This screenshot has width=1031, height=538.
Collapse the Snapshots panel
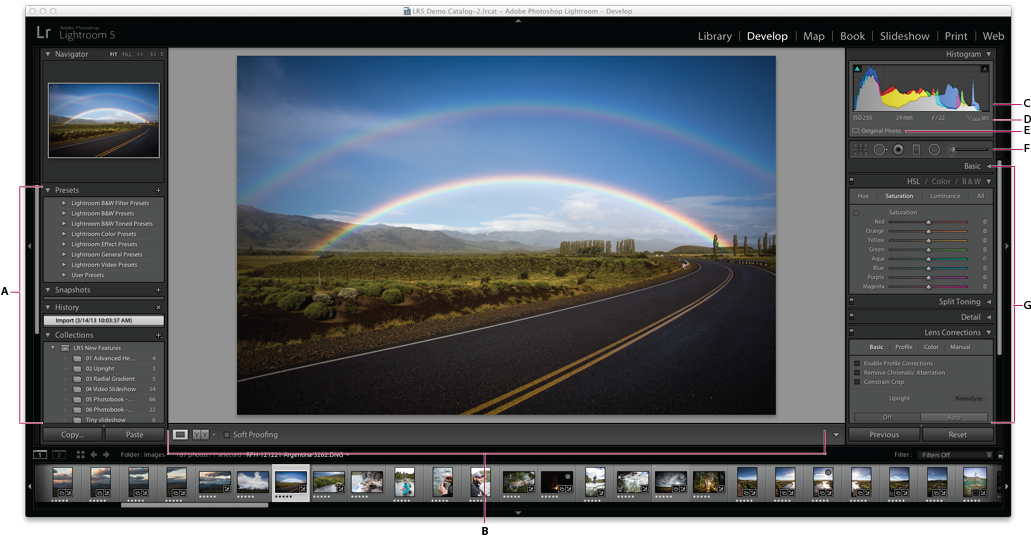coord(48,290)
